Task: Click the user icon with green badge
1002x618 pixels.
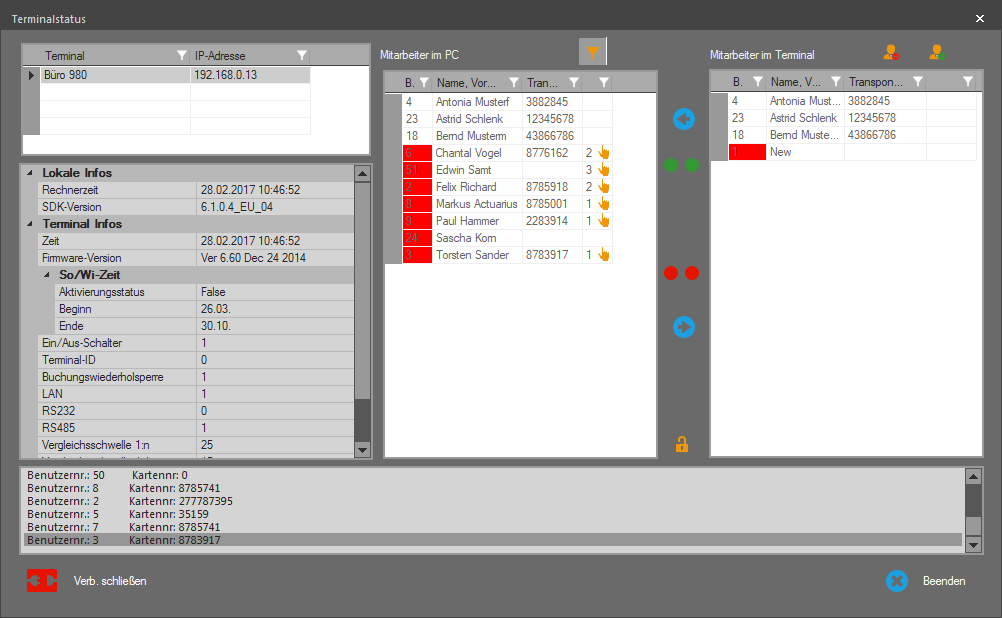Action: [936, 53]
